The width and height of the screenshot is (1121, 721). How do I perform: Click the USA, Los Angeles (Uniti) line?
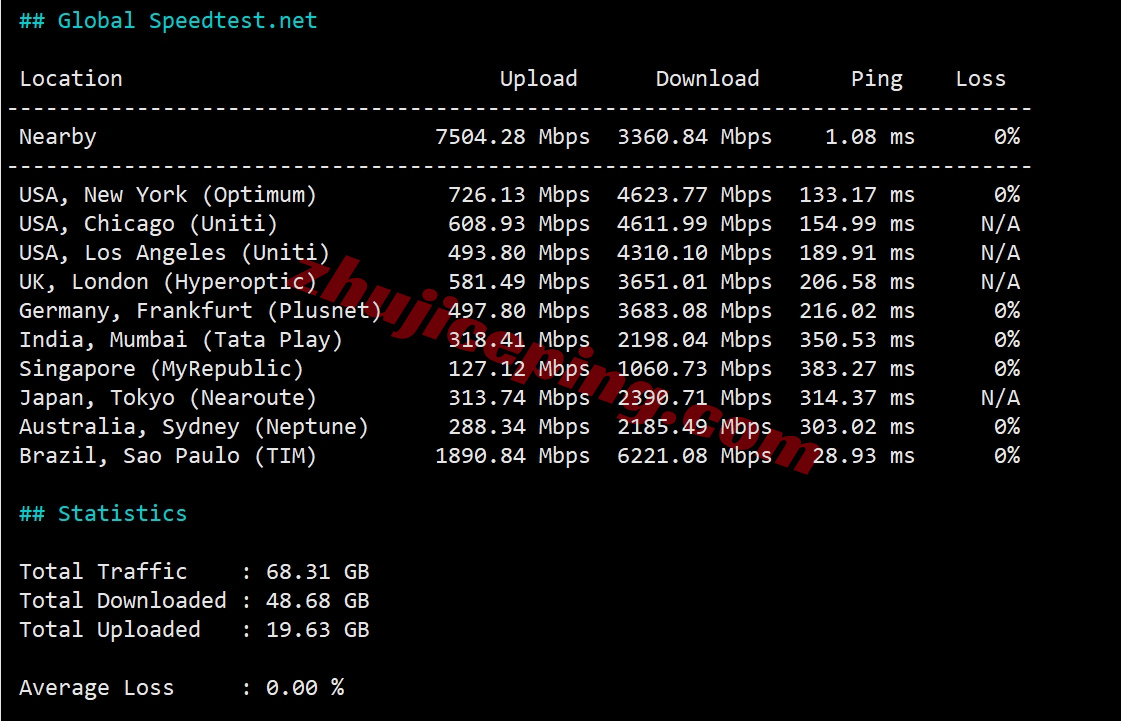point(174,253)
